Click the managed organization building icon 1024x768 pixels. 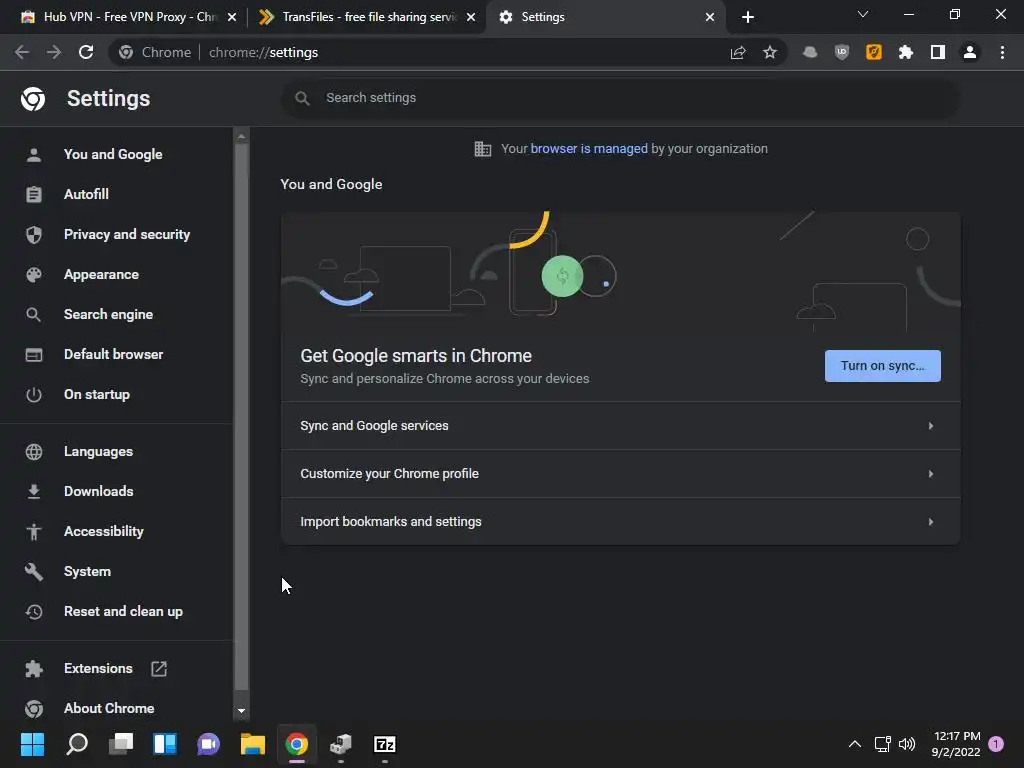[x=483, y=149]
